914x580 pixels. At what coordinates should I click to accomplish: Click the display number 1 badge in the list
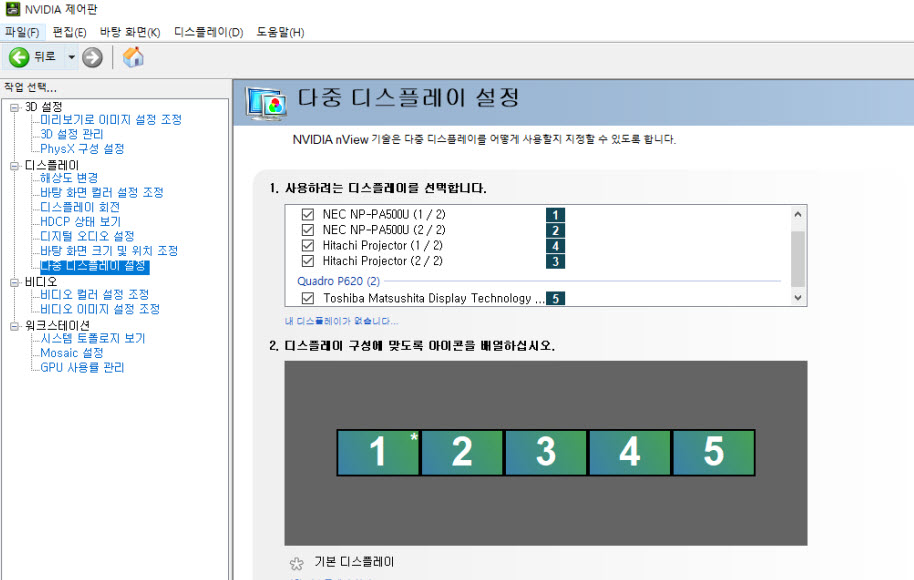(x=556, y=215)
